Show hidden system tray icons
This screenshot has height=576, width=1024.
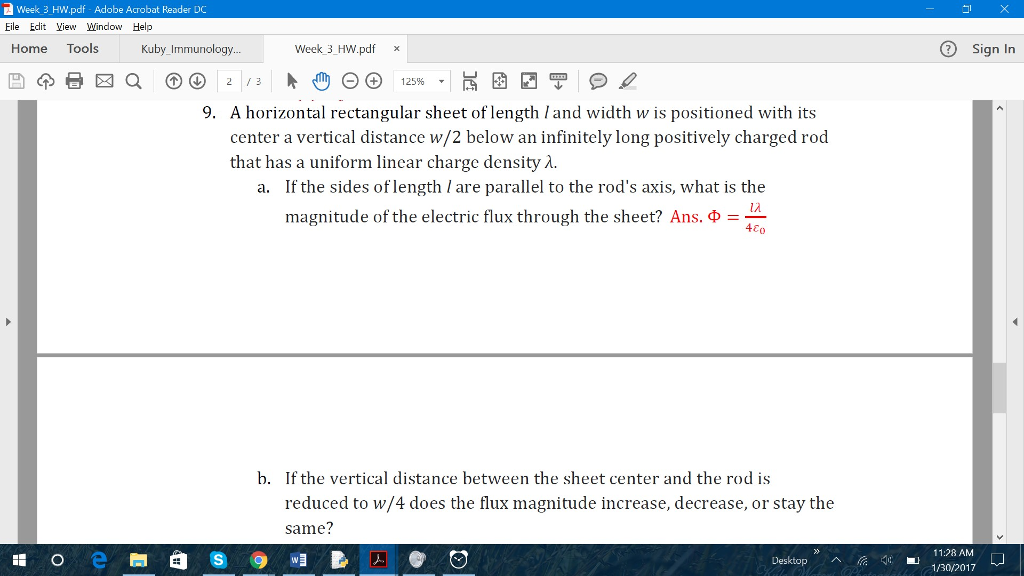[x=837, y=560]
